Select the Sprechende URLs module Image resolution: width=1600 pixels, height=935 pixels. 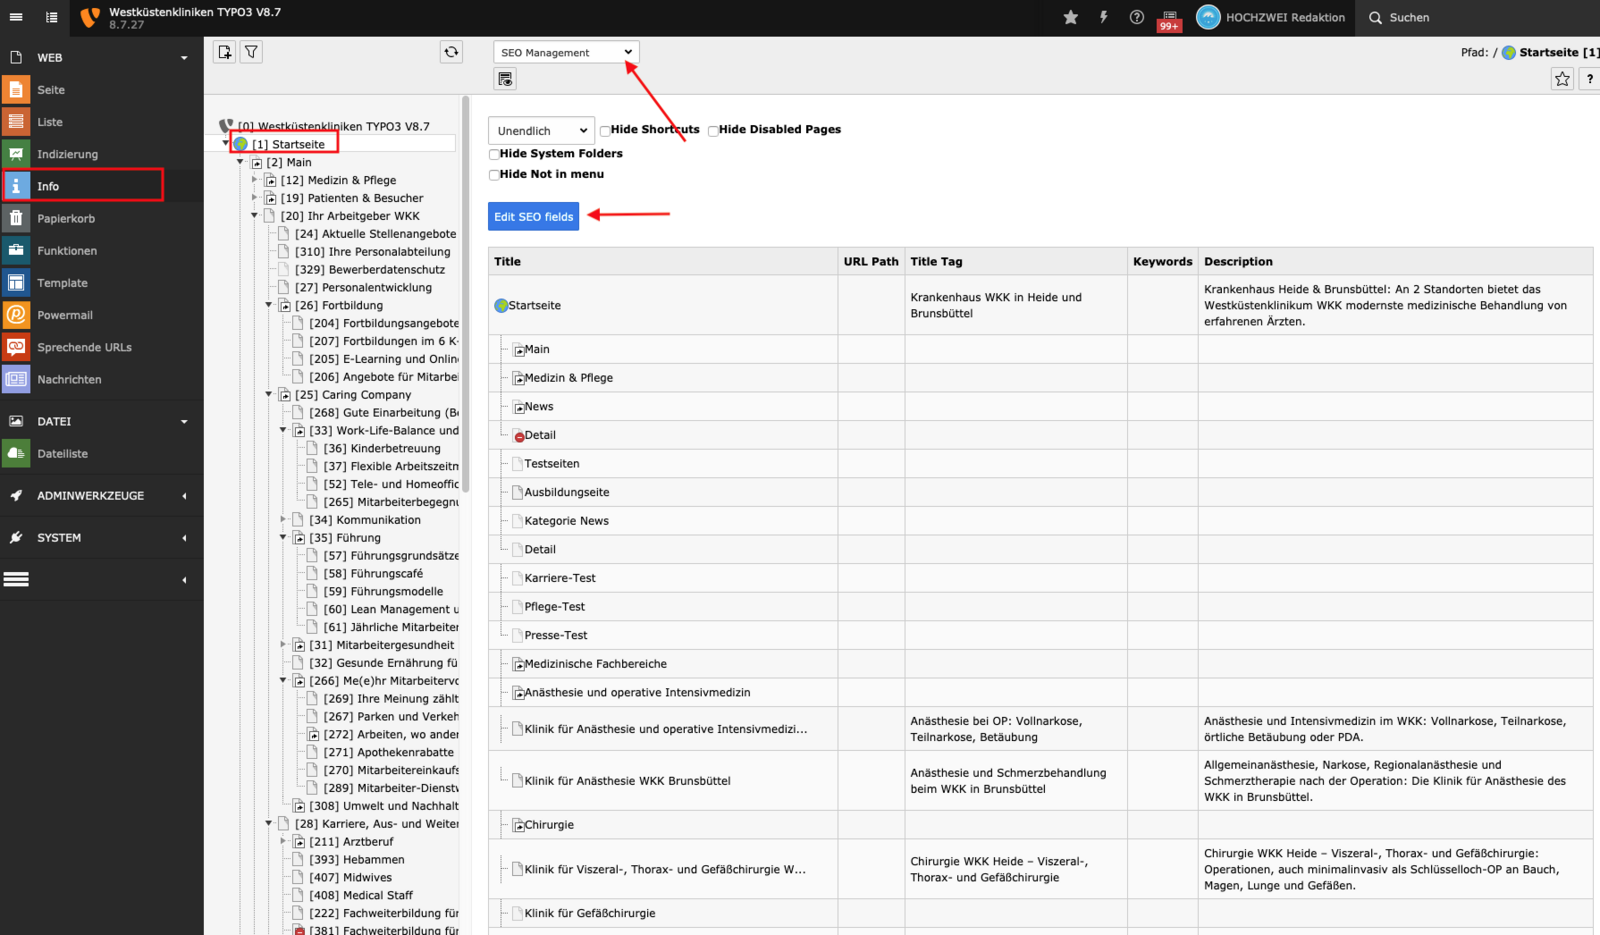(x=84, y=347)
